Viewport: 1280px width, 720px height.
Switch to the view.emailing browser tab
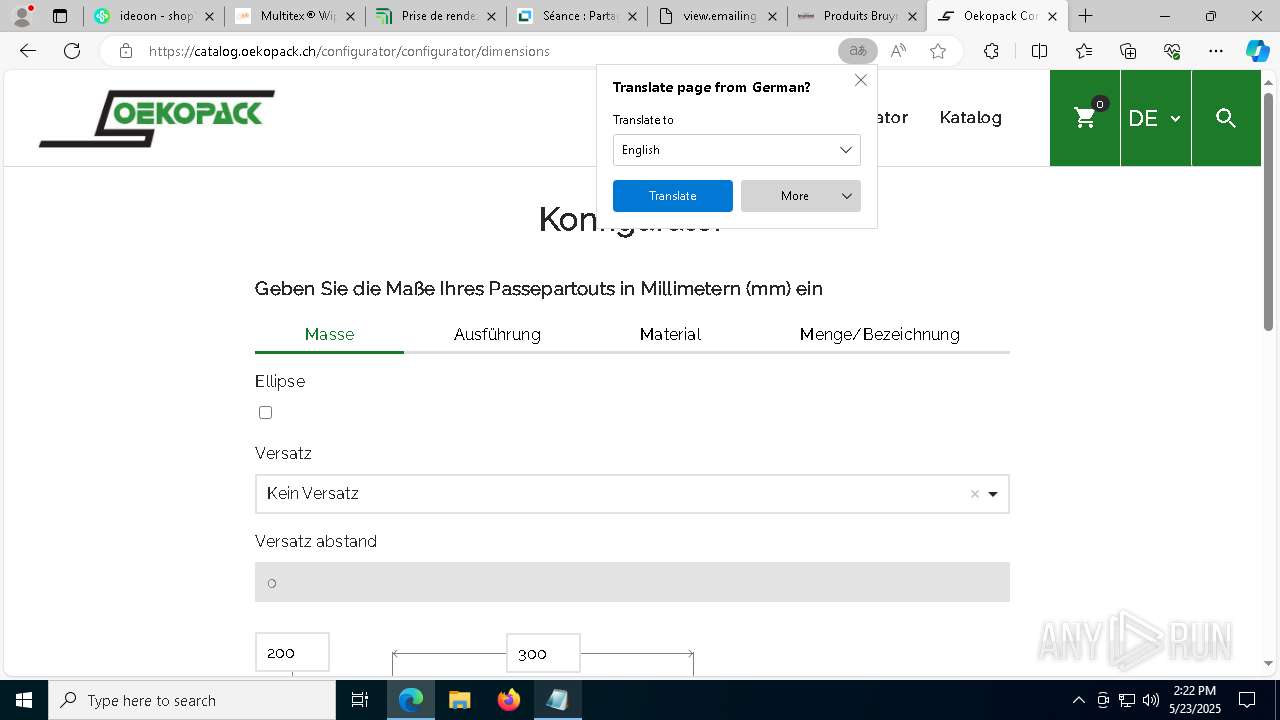click(x=718, y=16)
